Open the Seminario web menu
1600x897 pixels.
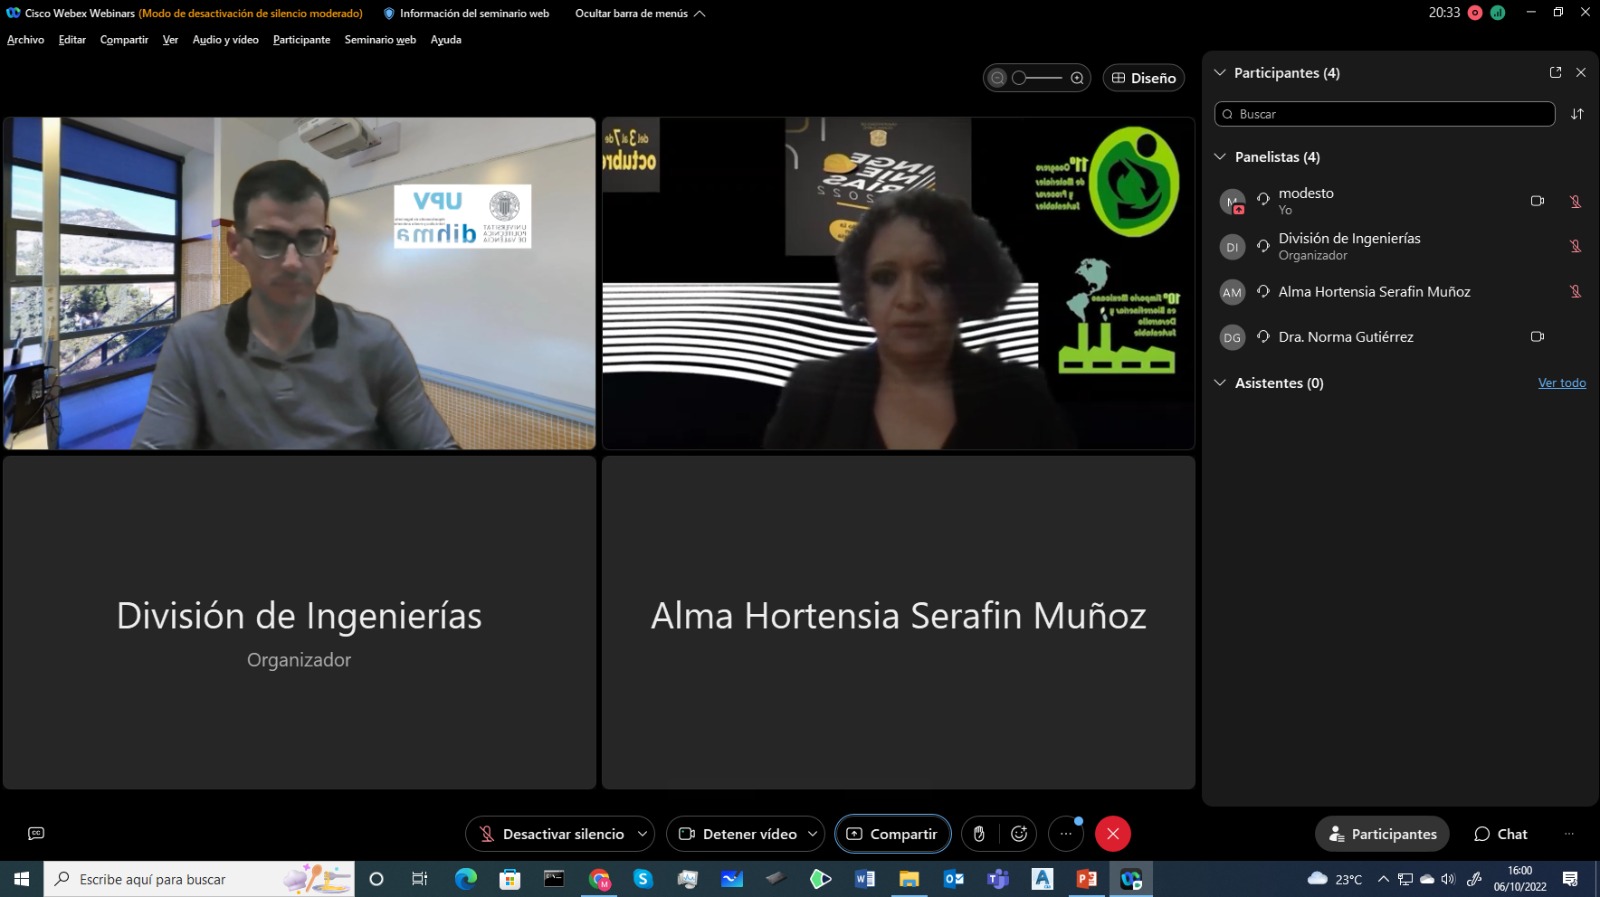(380, 40)
